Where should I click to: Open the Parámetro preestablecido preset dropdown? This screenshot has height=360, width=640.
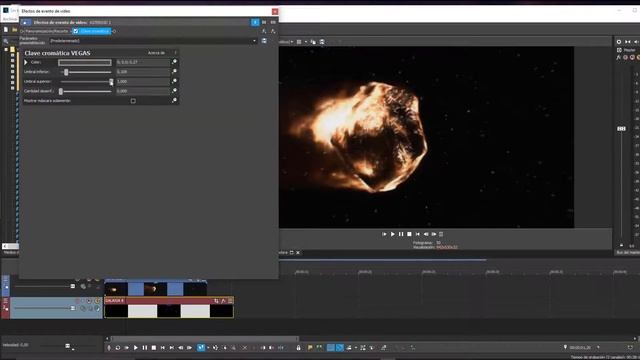pyautogui.click(x=254, y=41)
